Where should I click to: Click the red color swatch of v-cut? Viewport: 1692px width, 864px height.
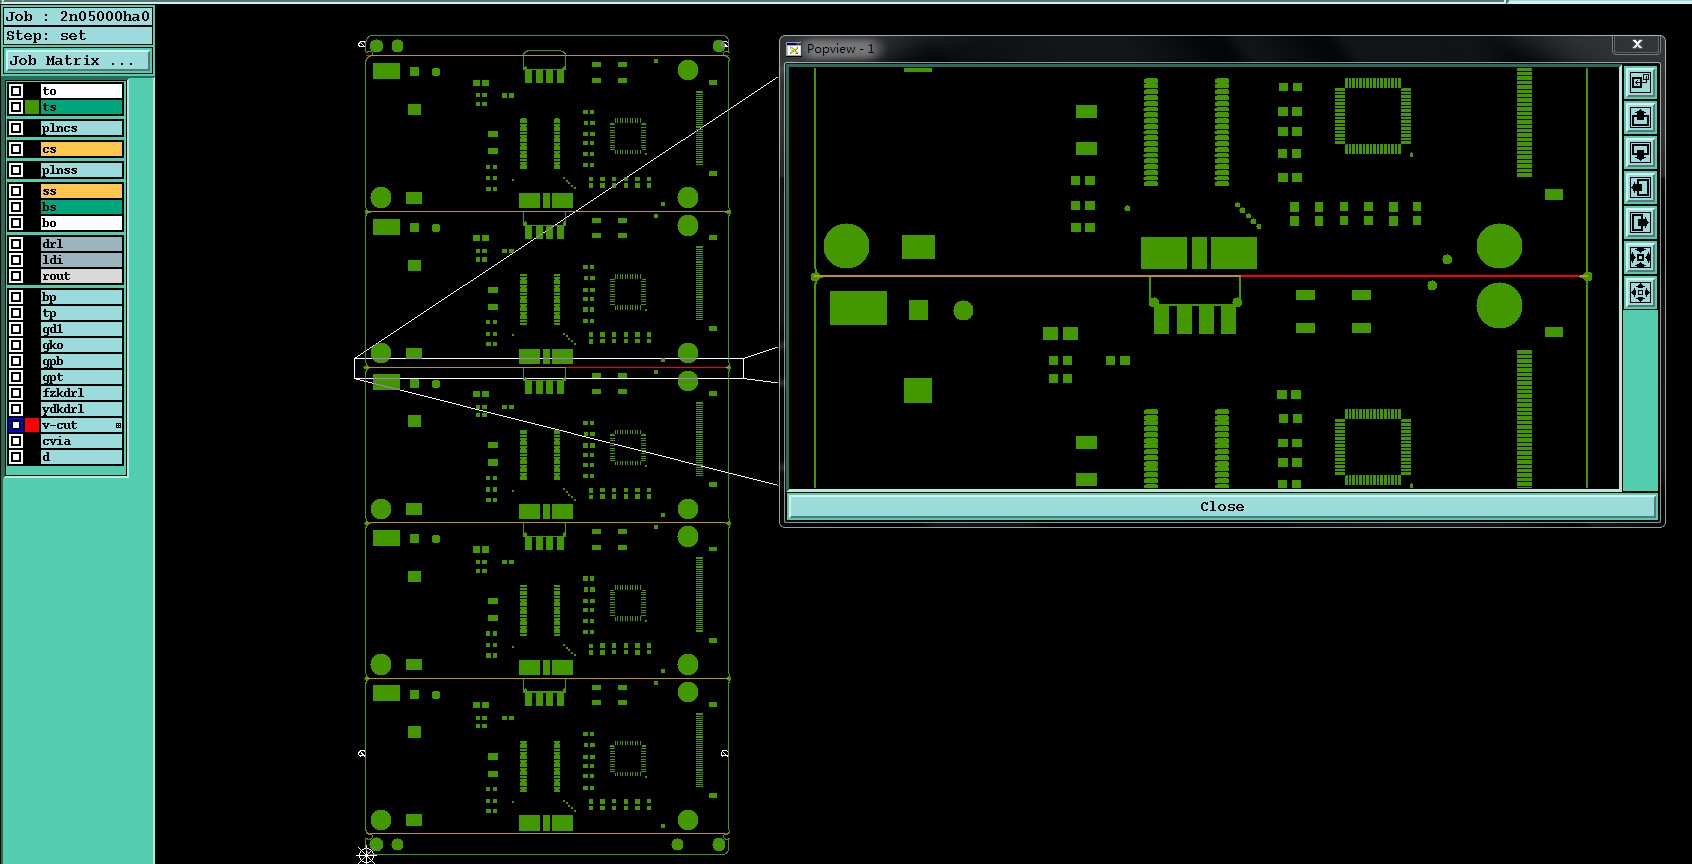[x=32, y=425]
